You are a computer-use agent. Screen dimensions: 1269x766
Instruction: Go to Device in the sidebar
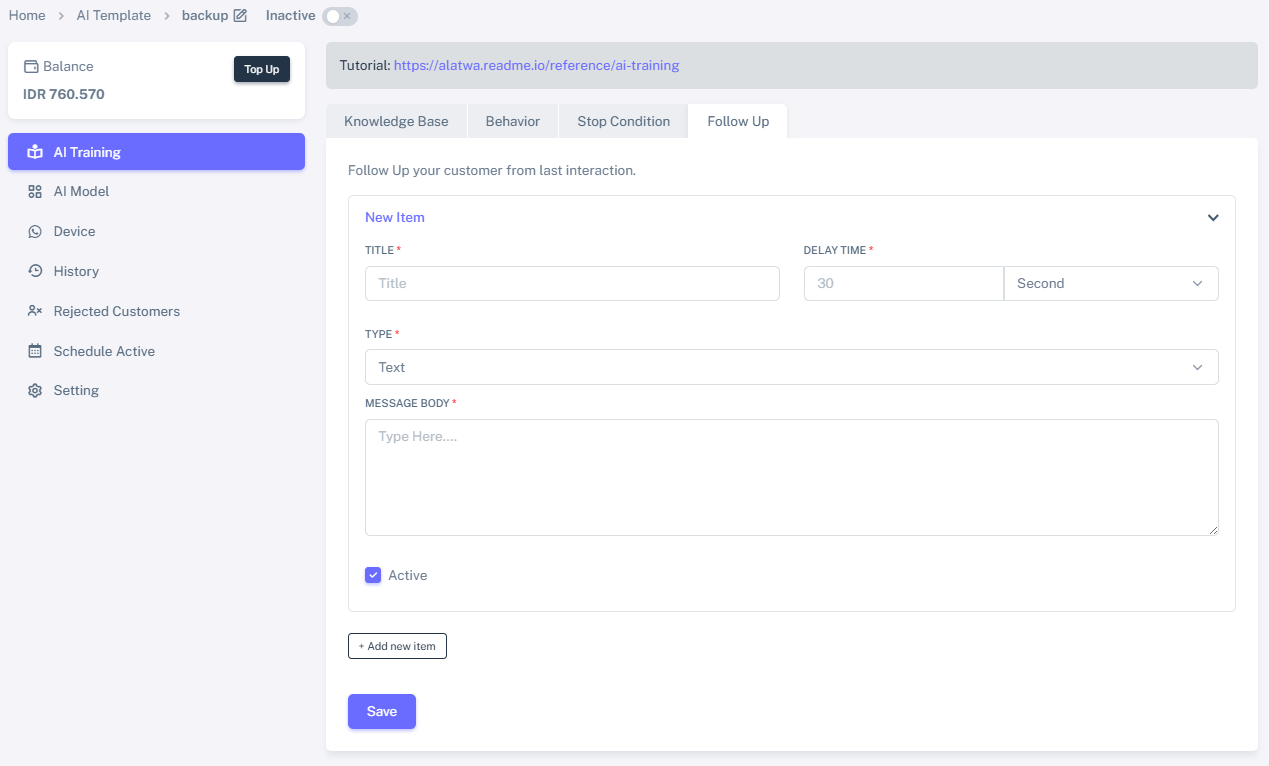point(156,231)
